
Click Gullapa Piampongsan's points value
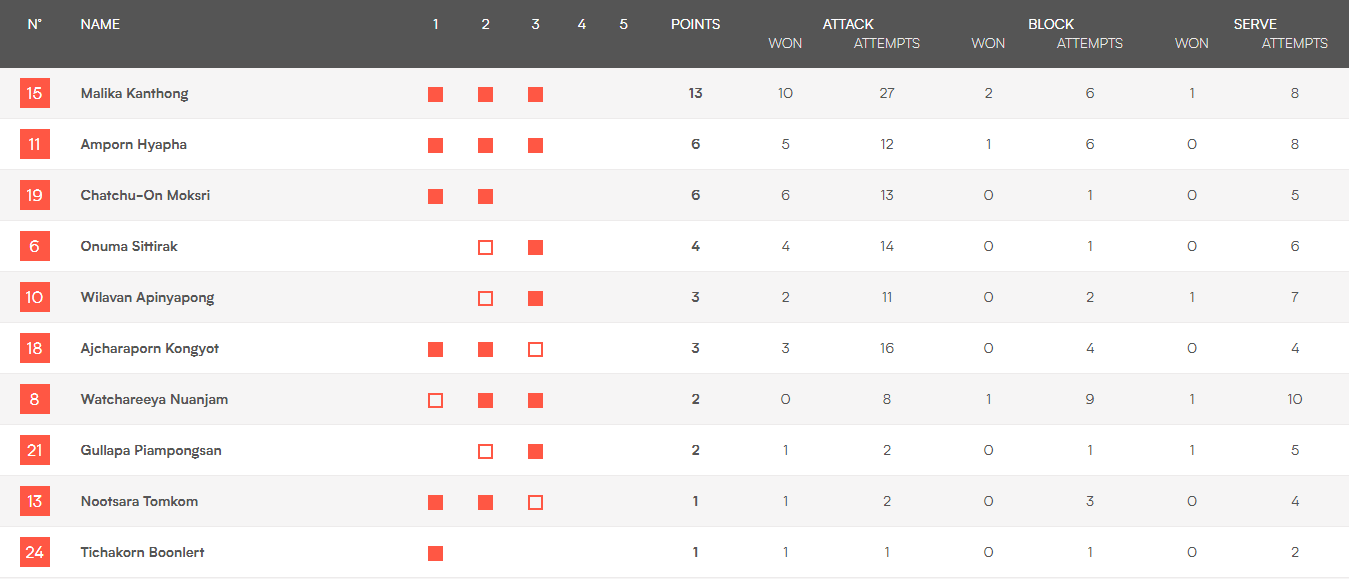point(695,451)
